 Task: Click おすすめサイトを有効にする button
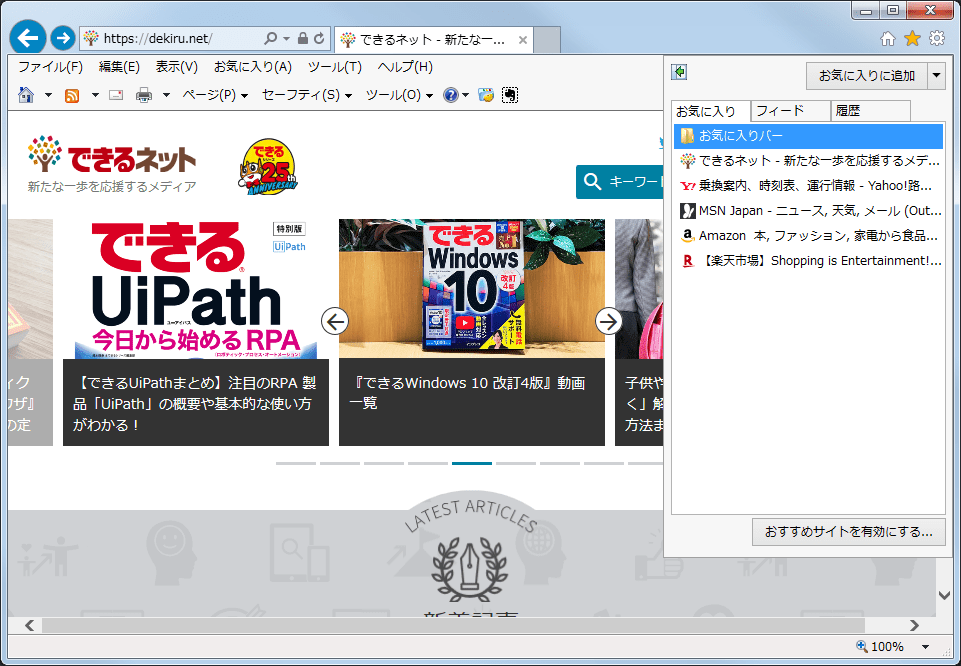[849, 532]
